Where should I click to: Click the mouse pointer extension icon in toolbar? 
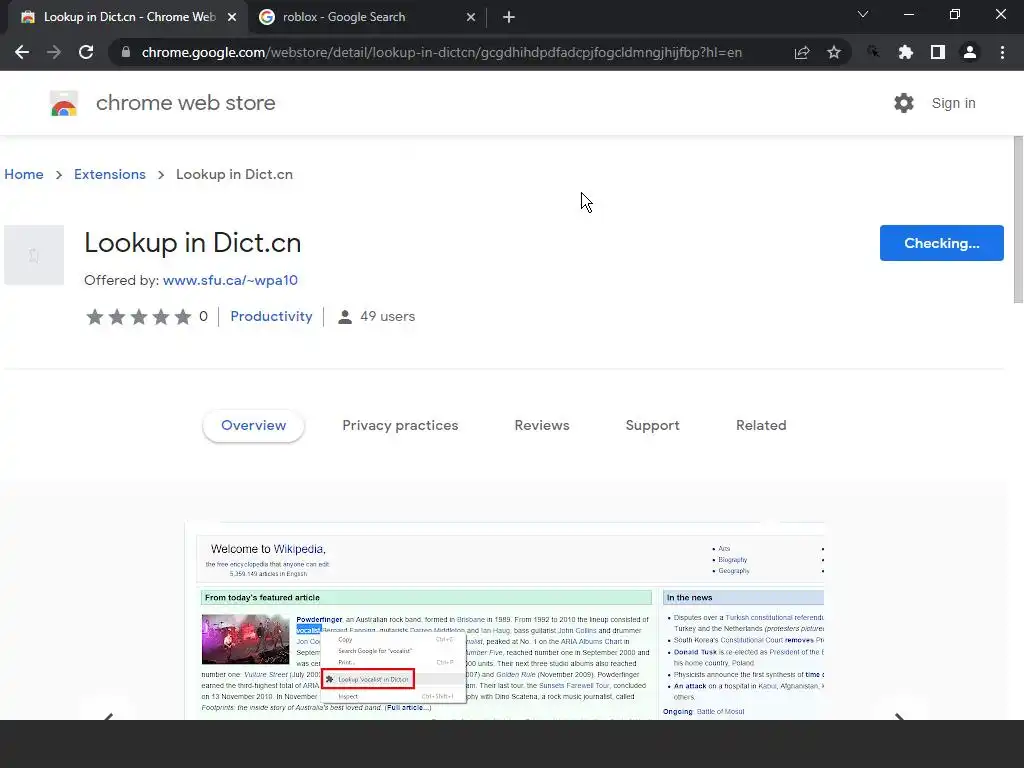(x=874, y=52)
